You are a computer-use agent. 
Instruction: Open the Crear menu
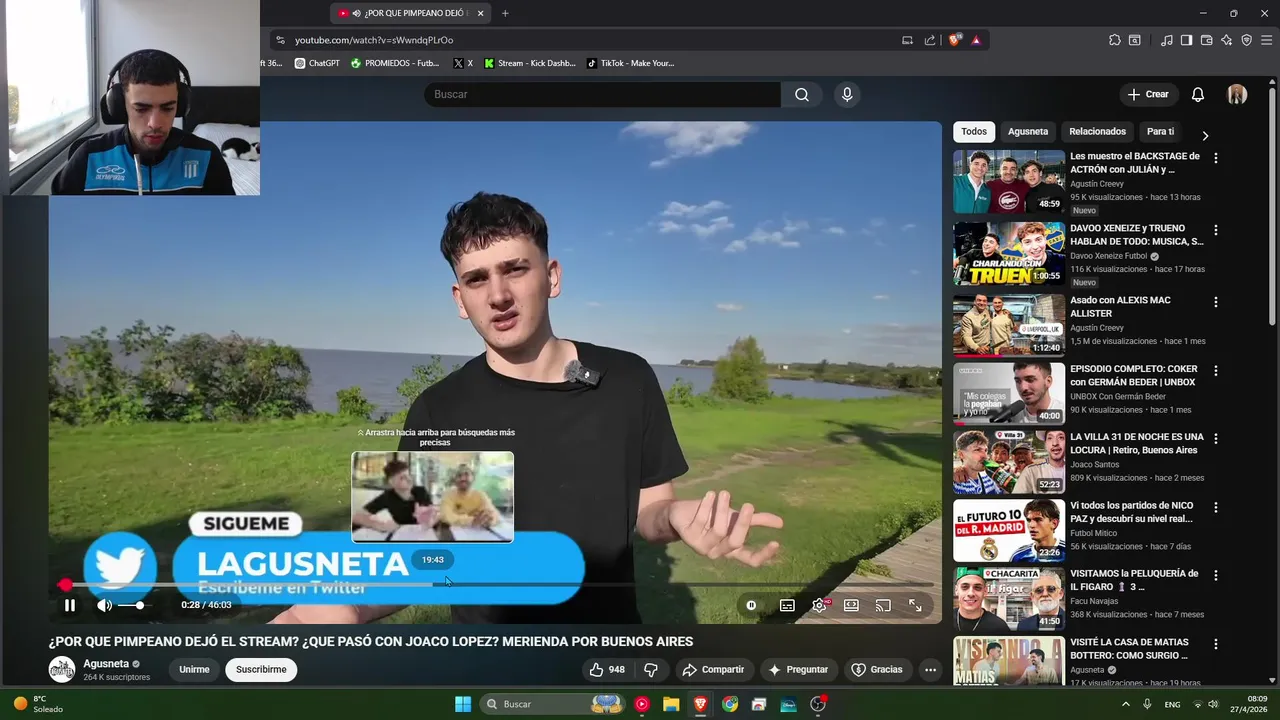pos(1148,94)
